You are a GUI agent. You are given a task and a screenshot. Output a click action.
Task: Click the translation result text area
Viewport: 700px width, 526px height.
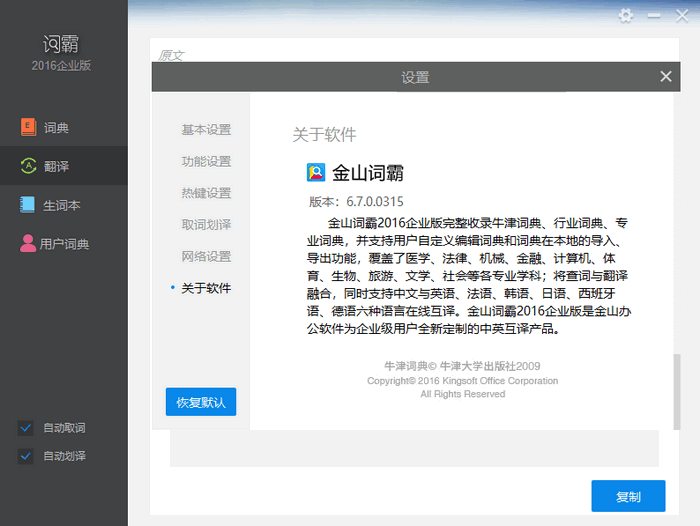(x=414, y=448)
